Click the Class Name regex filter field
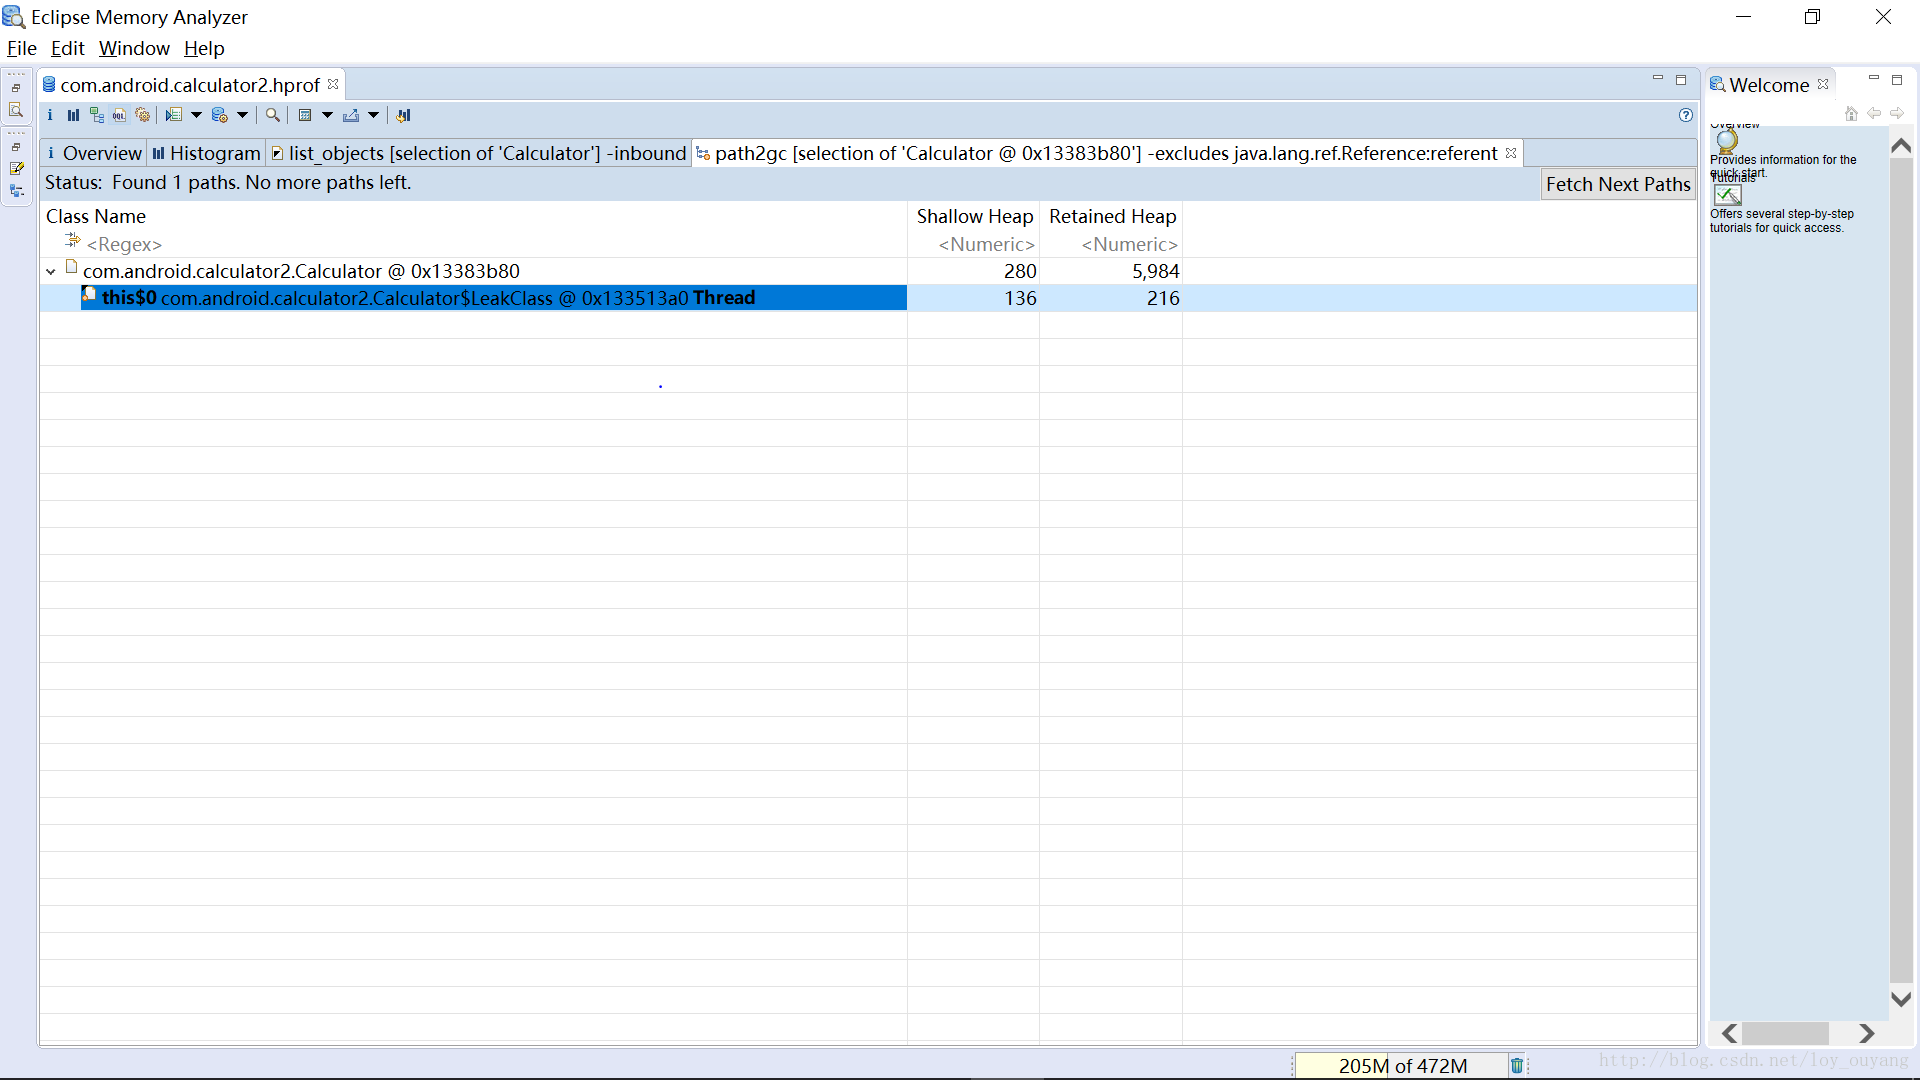 click(x=124, y=244)
